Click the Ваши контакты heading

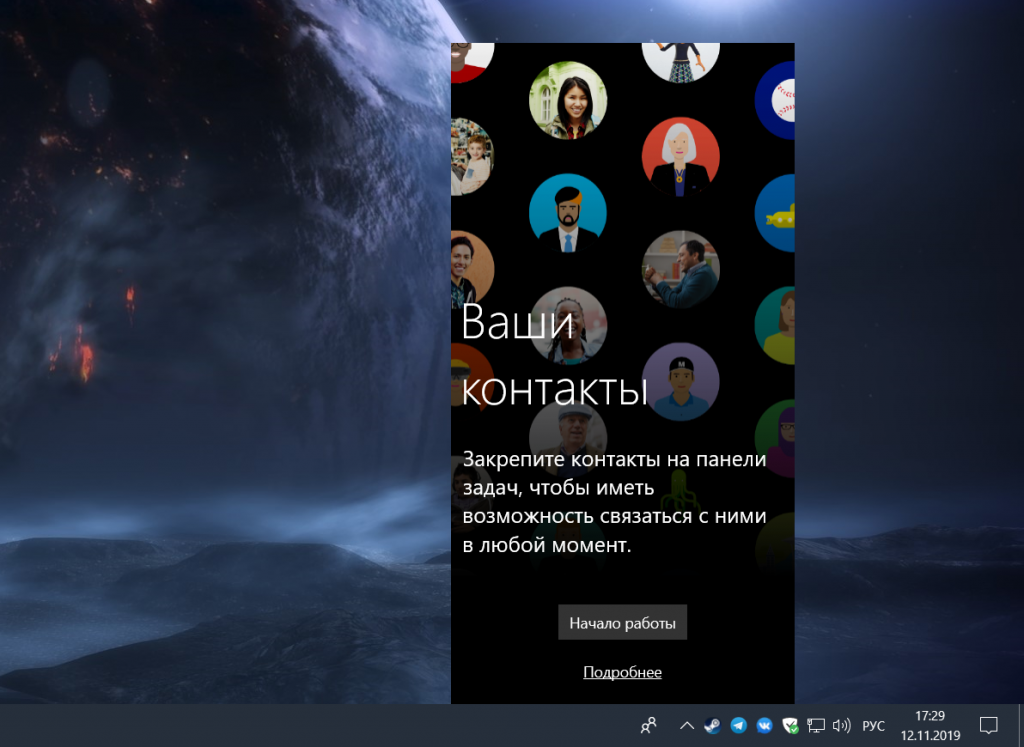pos(554,356)
